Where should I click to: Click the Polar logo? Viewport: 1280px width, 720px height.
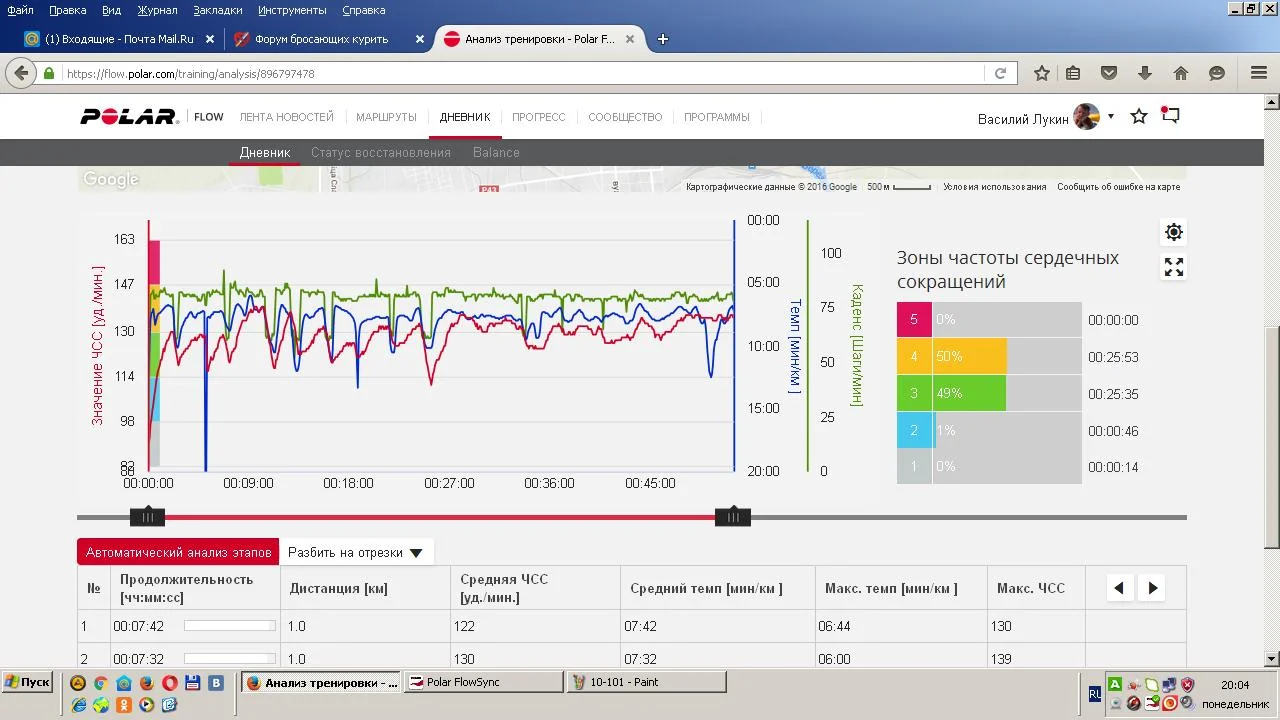[129, 117]
